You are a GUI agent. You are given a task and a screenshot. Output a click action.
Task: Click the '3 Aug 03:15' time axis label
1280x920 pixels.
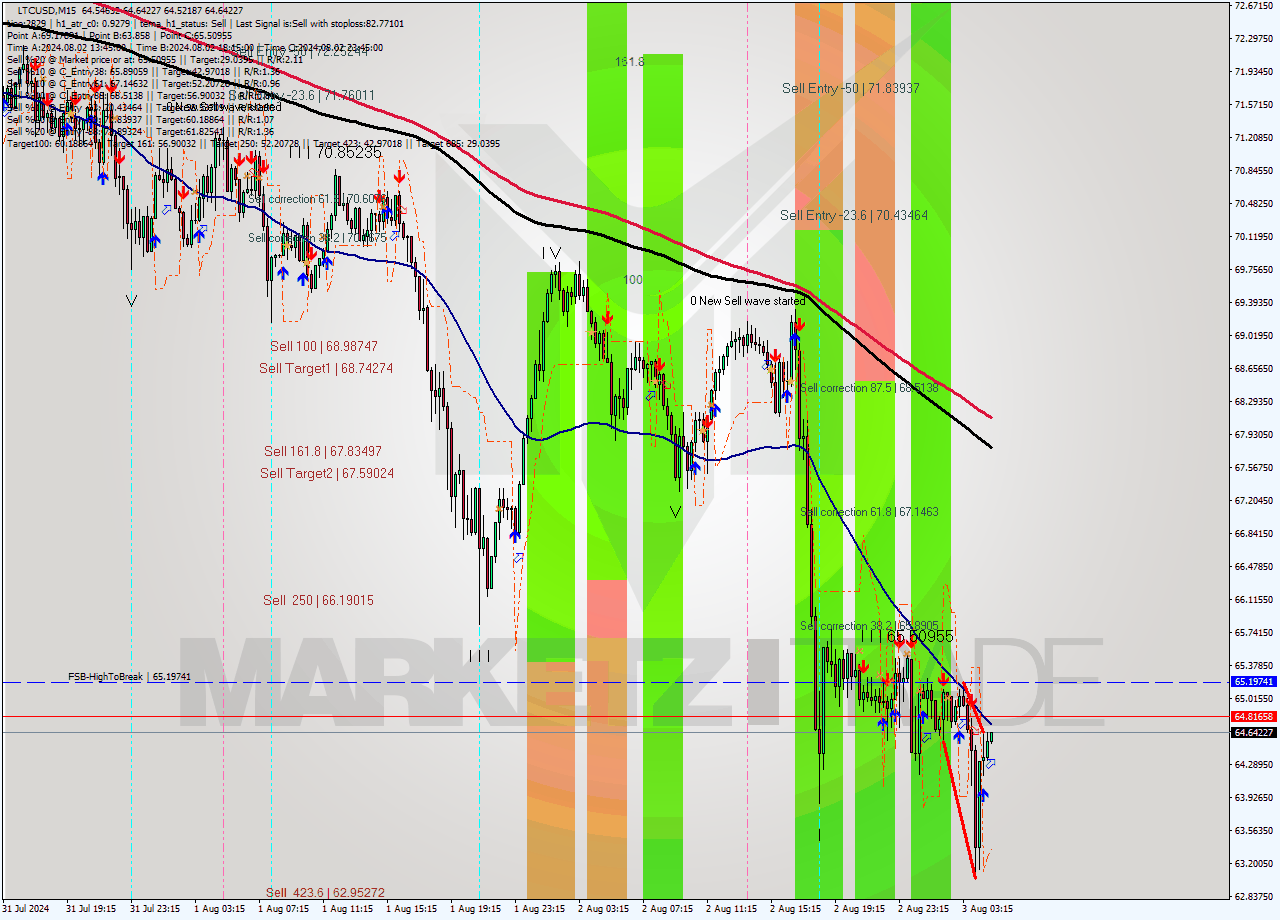pos(987,909)
